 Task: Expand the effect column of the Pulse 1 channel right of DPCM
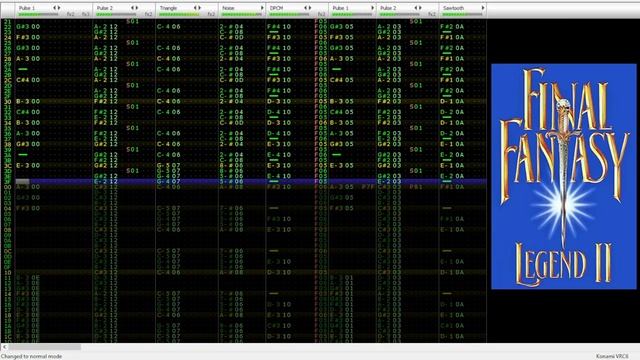373,8
